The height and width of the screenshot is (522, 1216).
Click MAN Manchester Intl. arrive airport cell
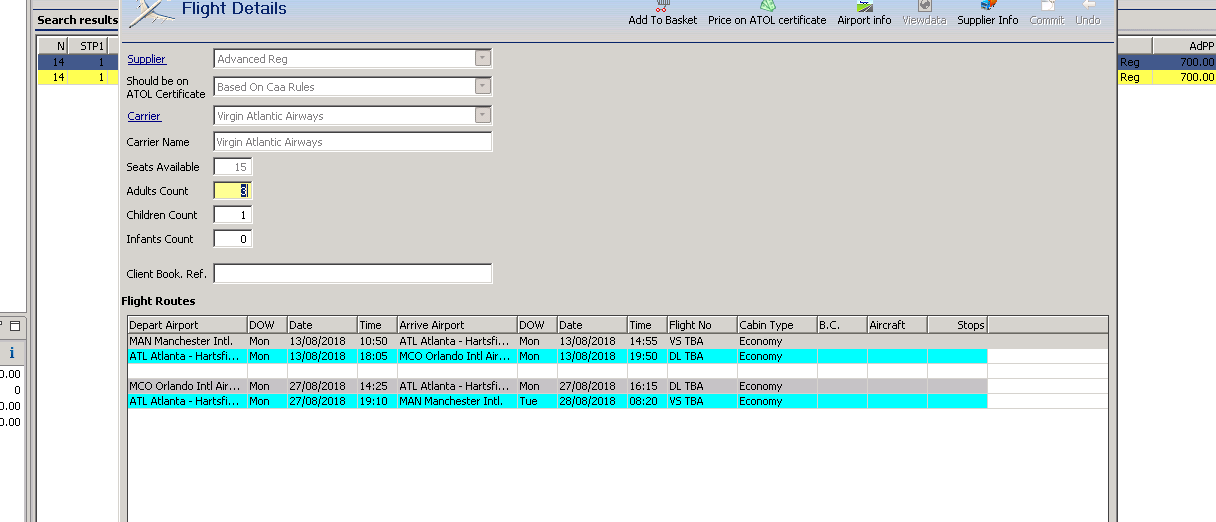(457, 401)
